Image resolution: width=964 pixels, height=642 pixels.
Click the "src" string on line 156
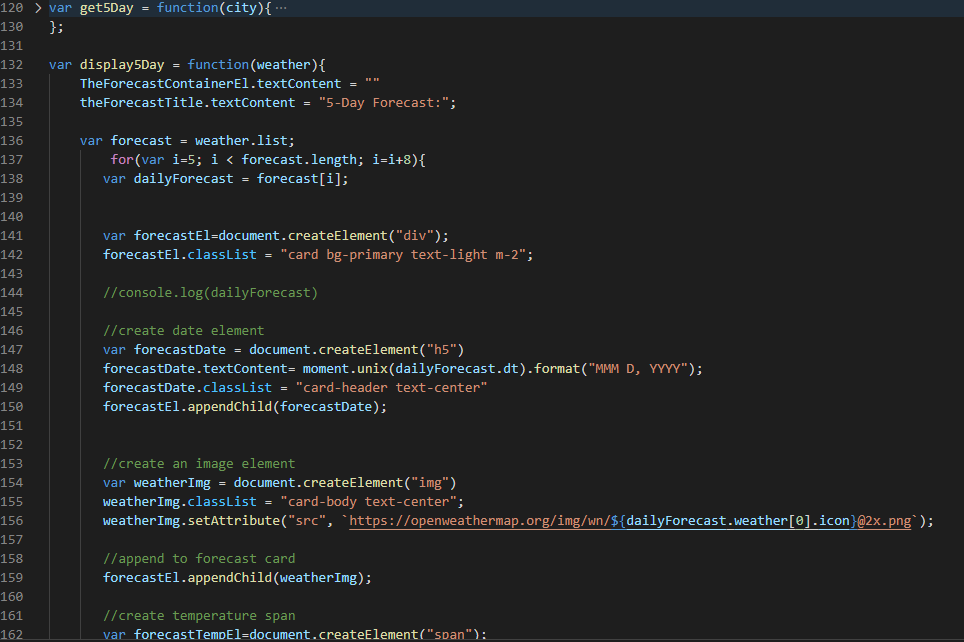click(x=307, y=521)
